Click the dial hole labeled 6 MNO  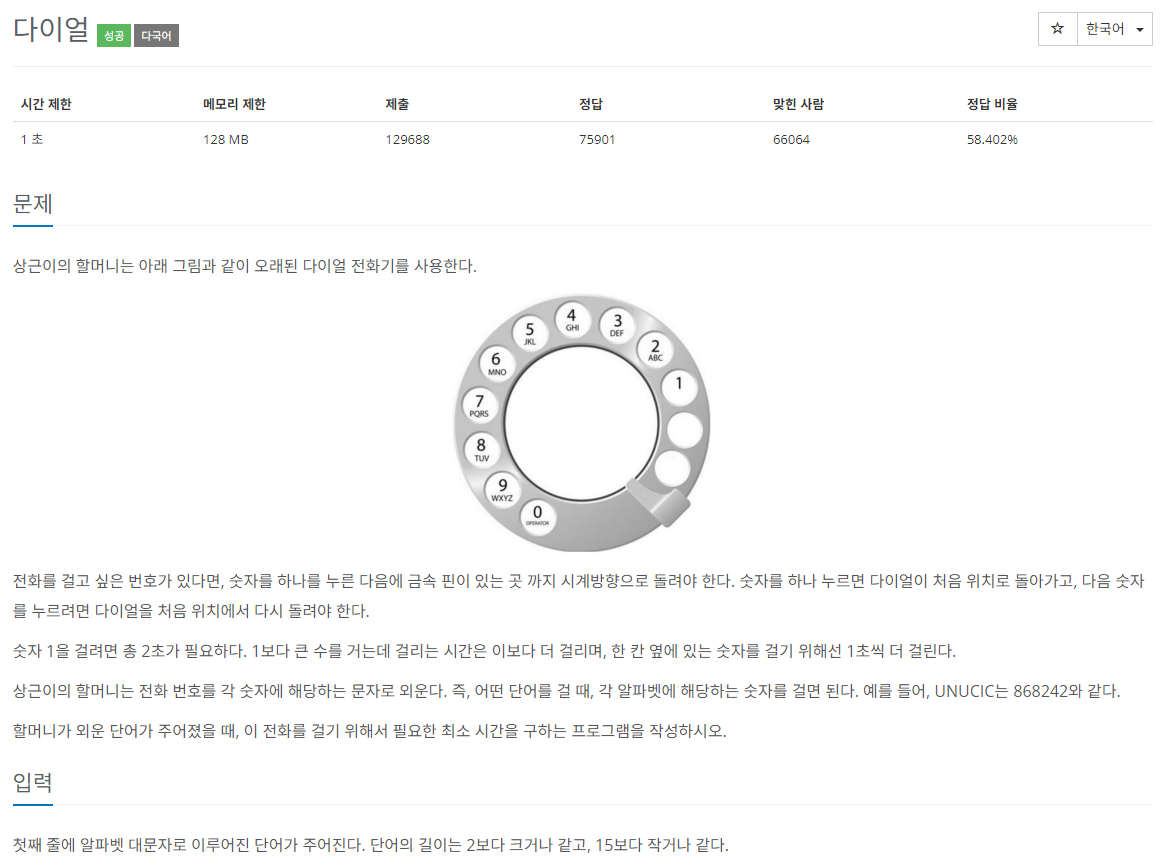(x=497, y=363)
